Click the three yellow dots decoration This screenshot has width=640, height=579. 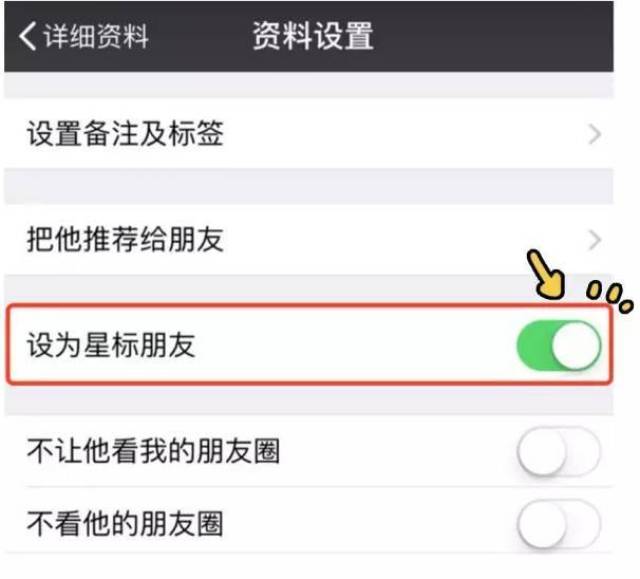[x=610, y=297]
